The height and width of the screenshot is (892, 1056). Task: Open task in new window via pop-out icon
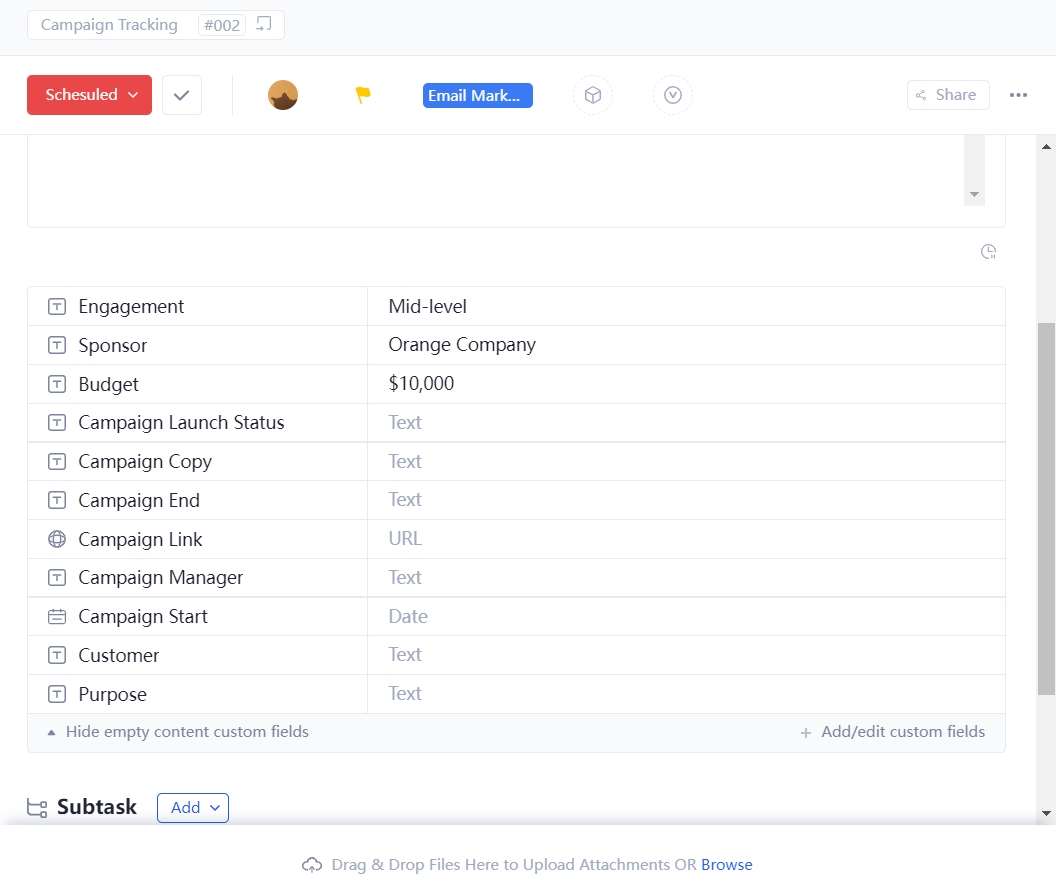(262, 24)
